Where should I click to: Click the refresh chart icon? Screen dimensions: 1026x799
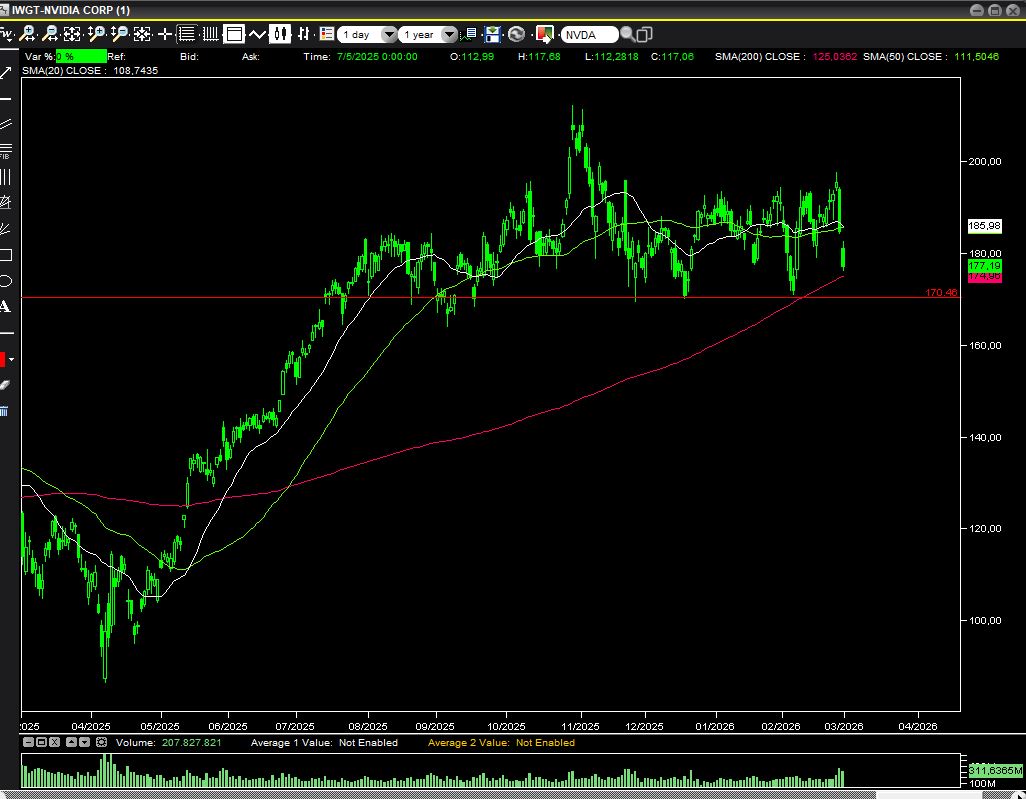click(x=516, y=34)
